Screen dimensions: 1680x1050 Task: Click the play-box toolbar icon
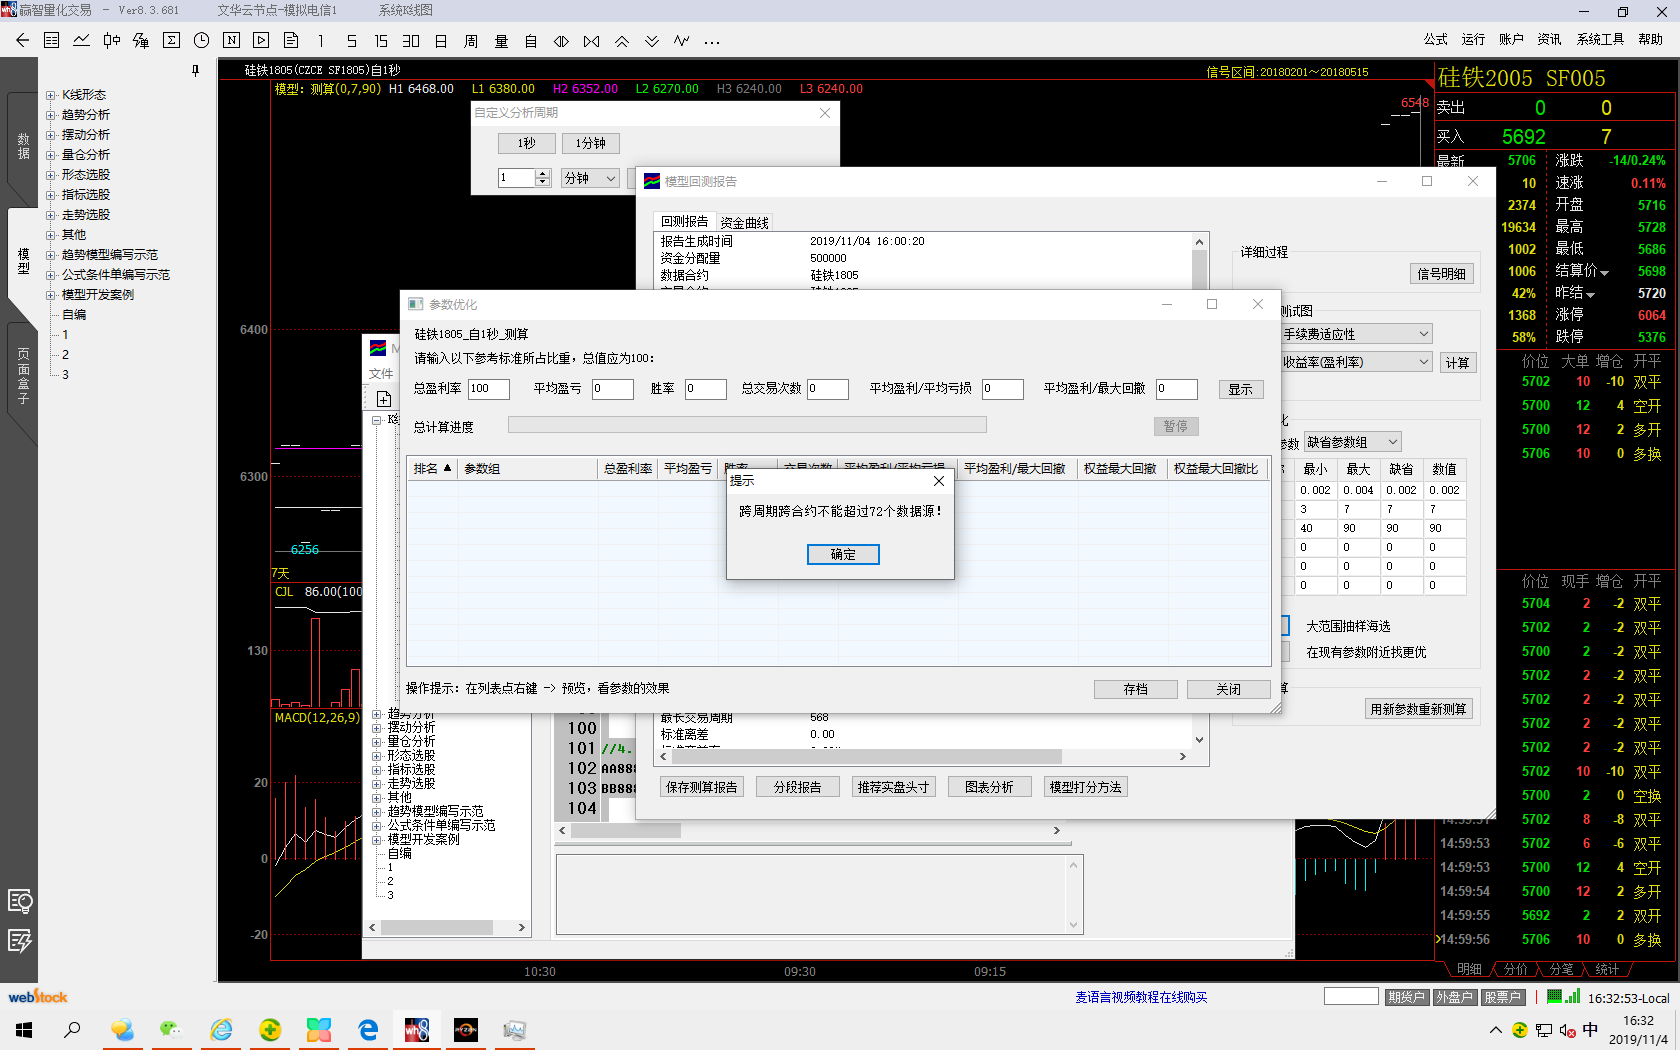click(261, 41)
